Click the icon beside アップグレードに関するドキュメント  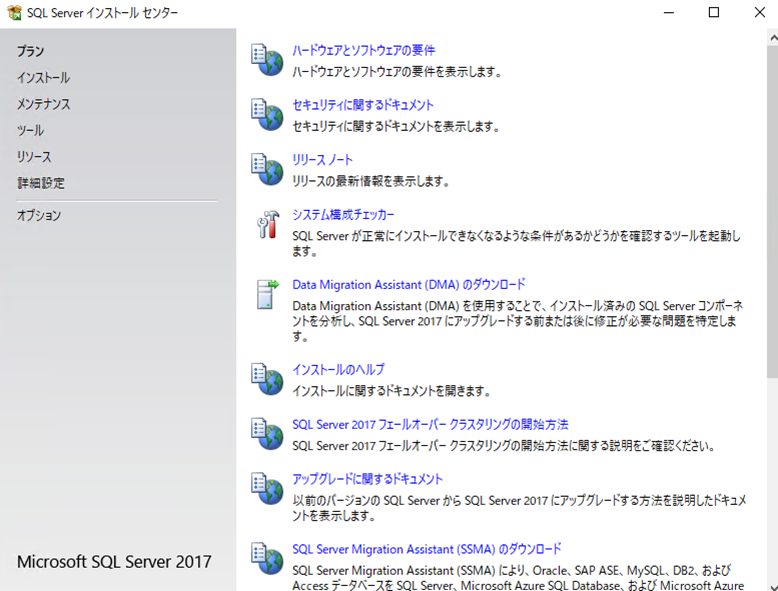click(267, 488)
